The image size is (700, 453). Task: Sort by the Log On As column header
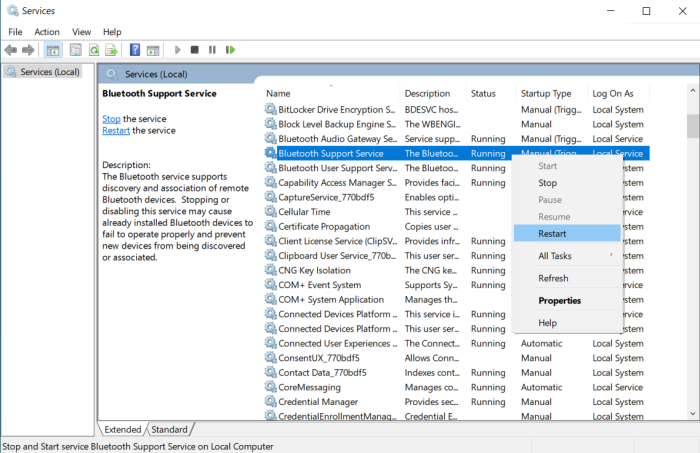coord(619,93)
